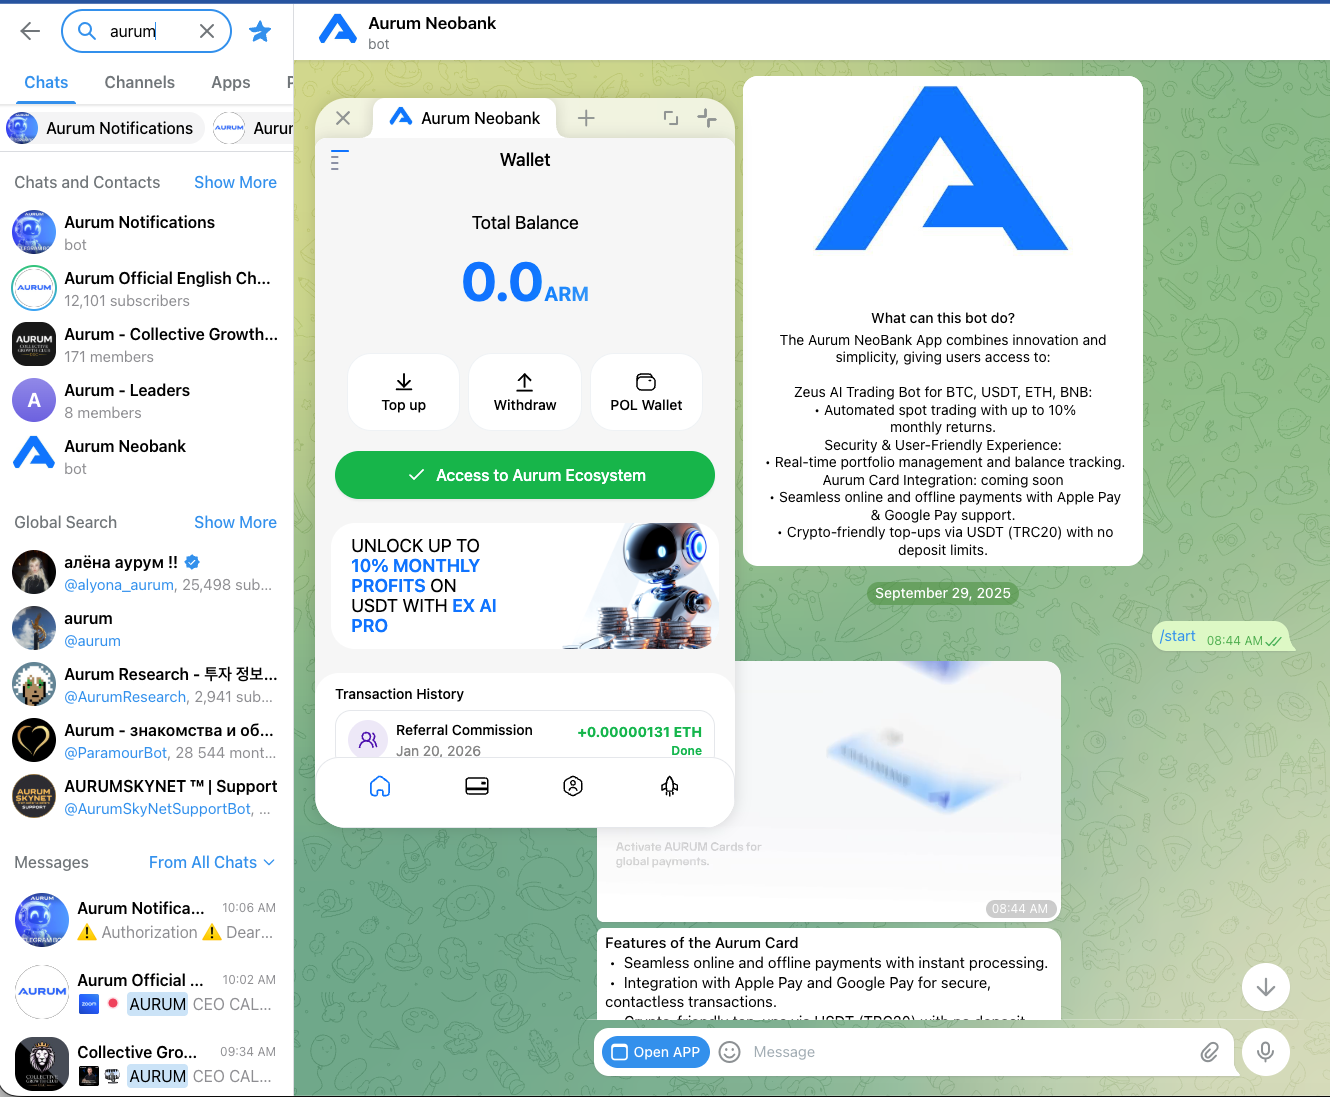This screenshot has height=1097, width=1330.
Task: Open алёна аурум channel result
Action: click(x=146, y=572)
